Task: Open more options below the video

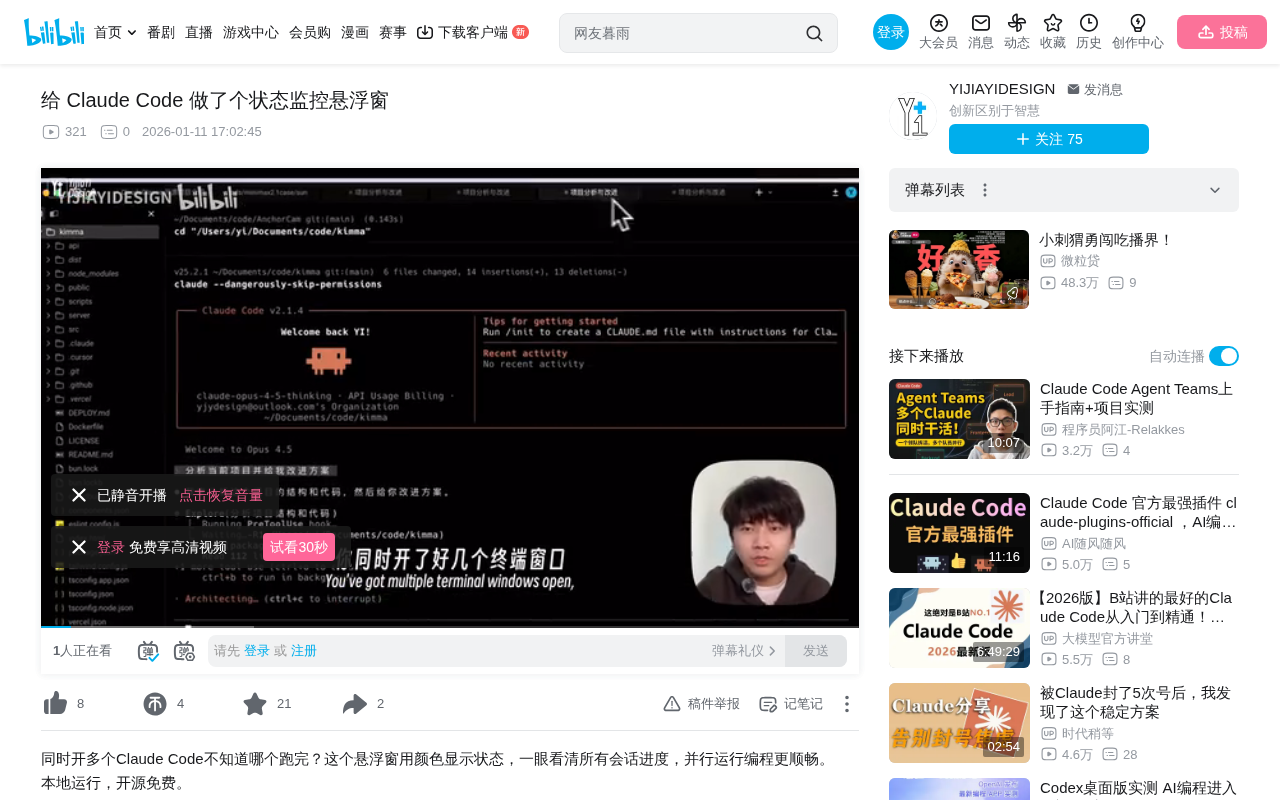Action: [x=846, y=704]
